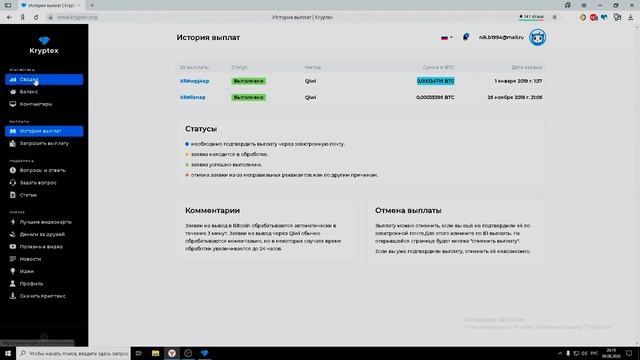Open the File Explorer taskbar icon

click(156, 353)
